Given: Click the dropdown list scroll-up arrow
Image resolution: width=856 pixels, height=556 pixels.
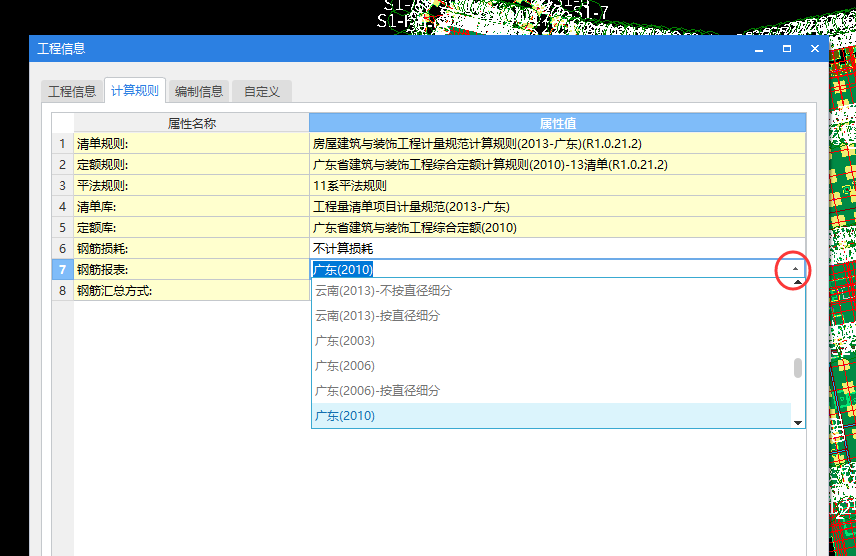Looking at the screenshot, I should 798,282.
